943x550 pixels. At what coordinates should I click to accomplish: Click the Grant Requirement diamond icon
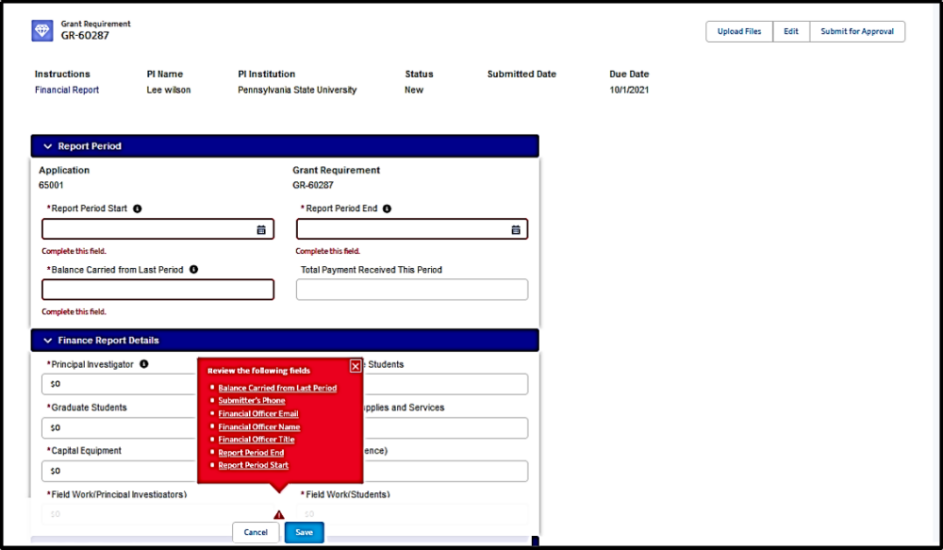click(43, 31)
